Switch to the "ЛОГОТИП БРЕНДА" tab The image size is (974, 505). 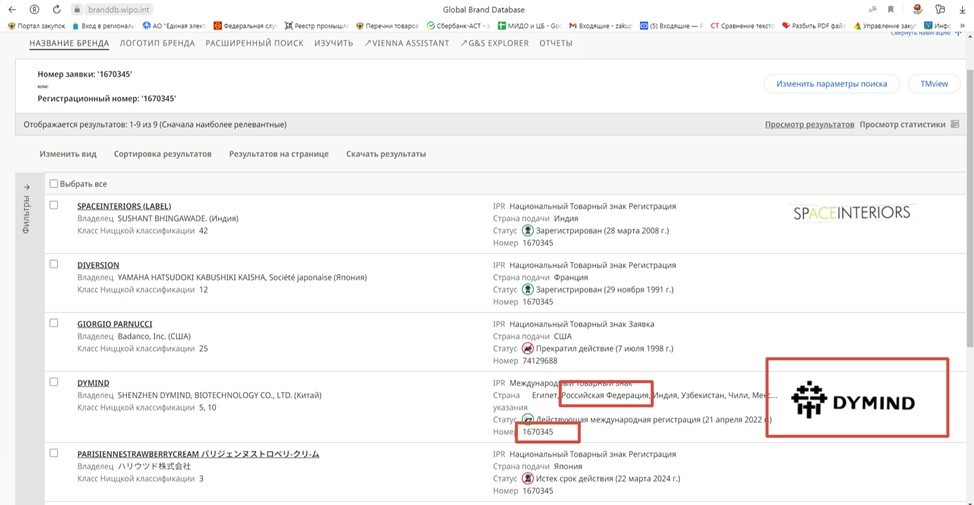[157, 43]
